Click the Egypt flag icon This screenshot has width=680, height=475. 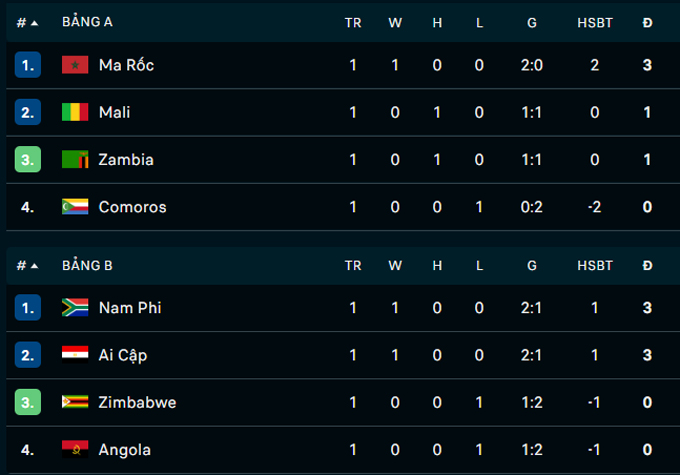(x=75, y=355)
